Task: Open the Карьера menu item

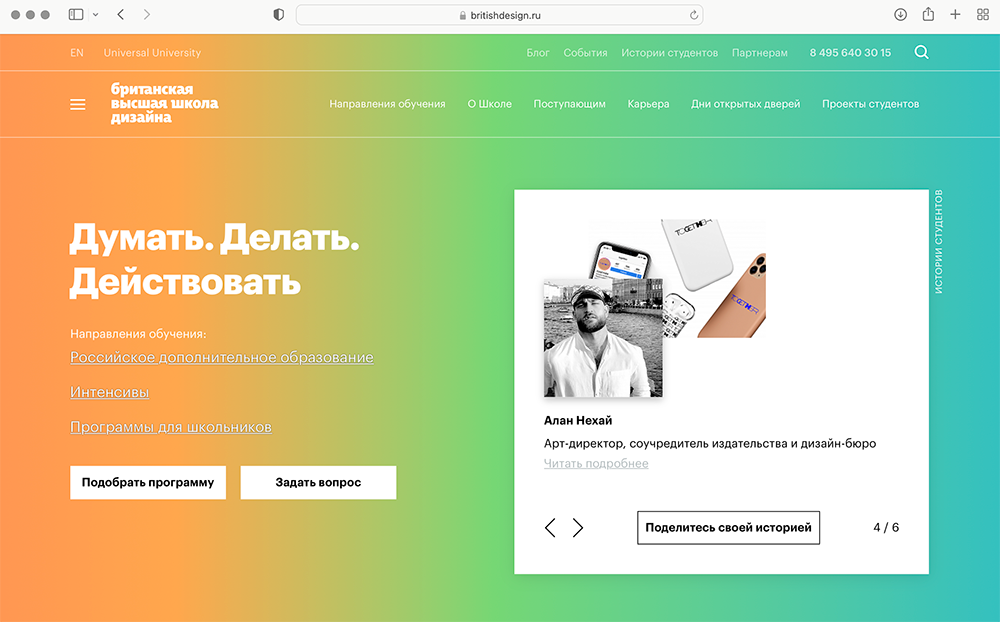Action: pos(649,104)
